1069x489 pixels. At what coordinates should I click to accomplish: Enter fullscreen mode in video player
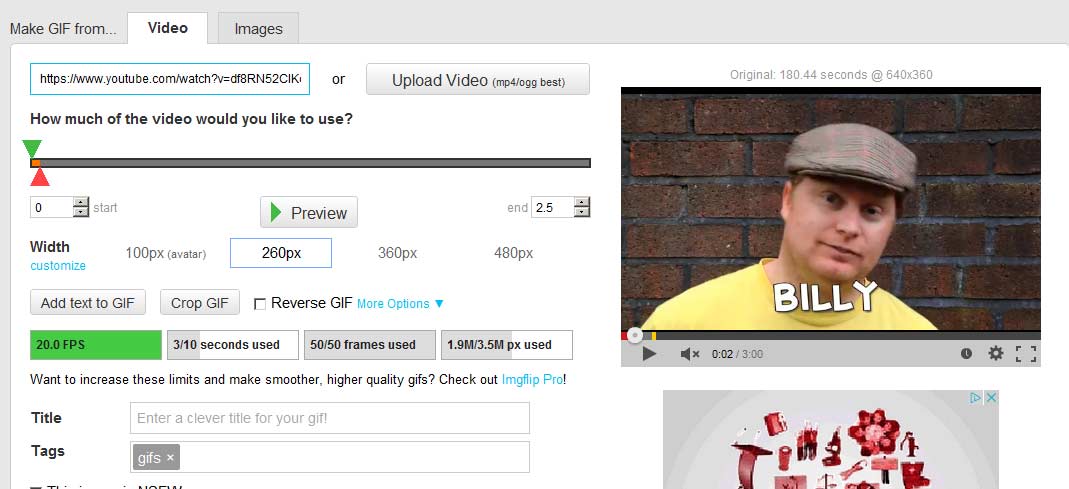[x=1025, y=353]
